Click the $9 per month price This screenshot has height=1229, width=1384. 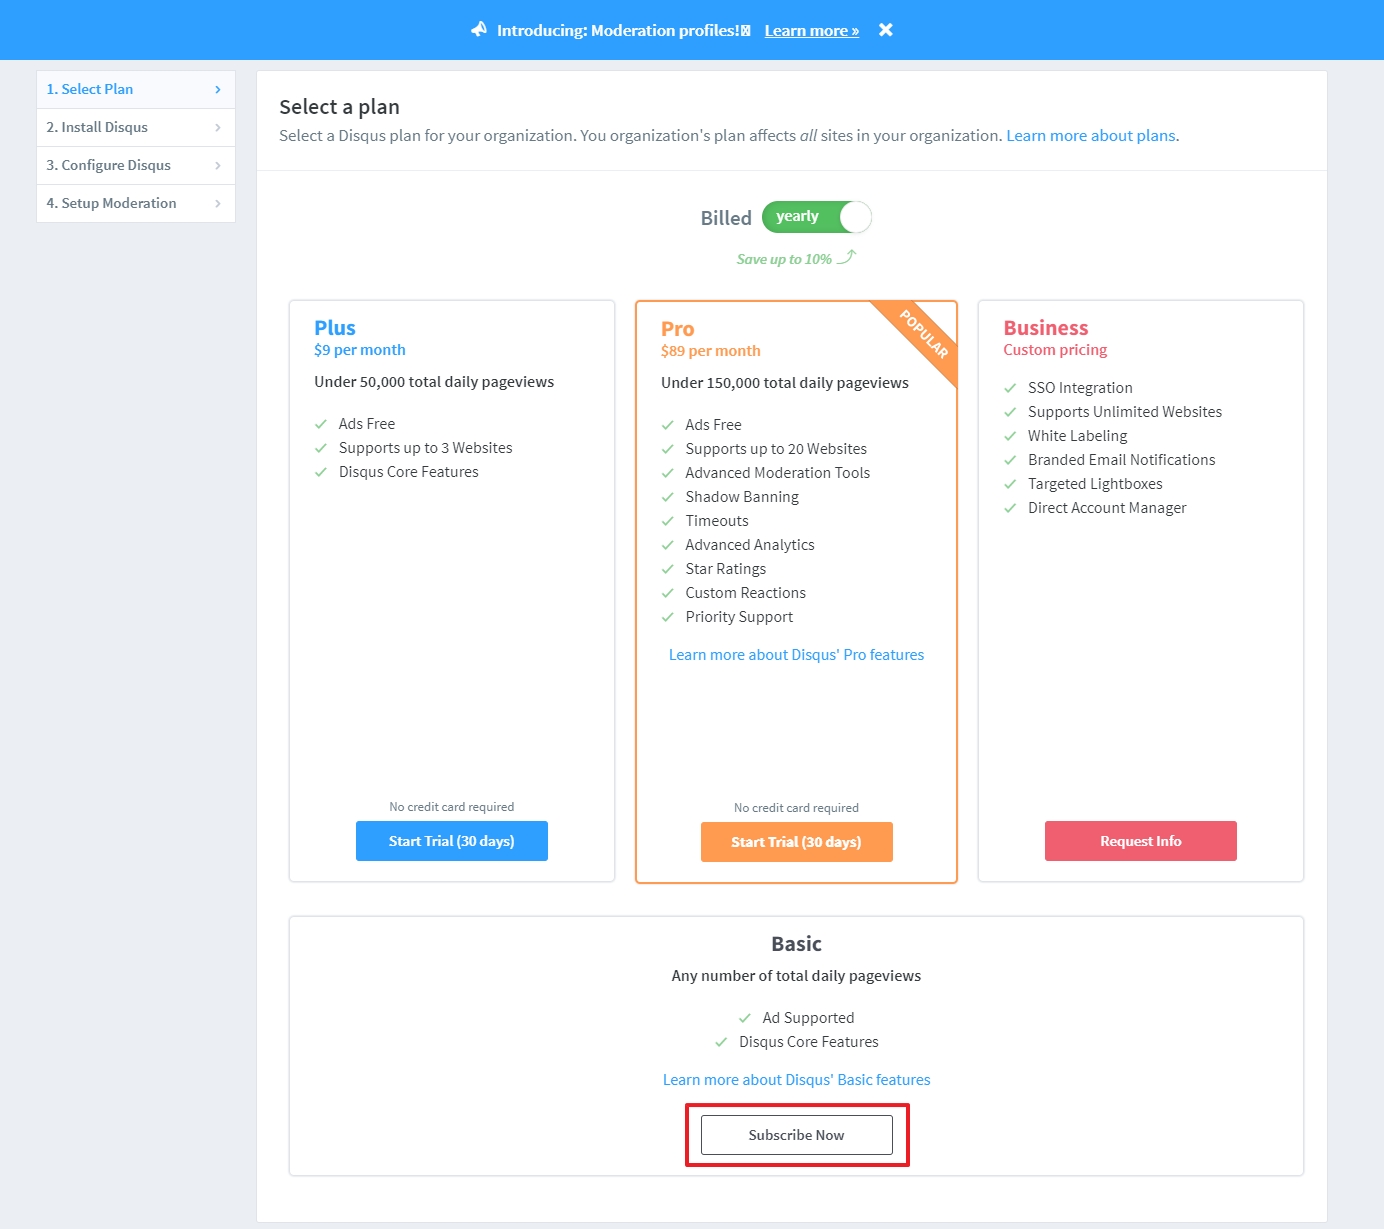[360, 350]
